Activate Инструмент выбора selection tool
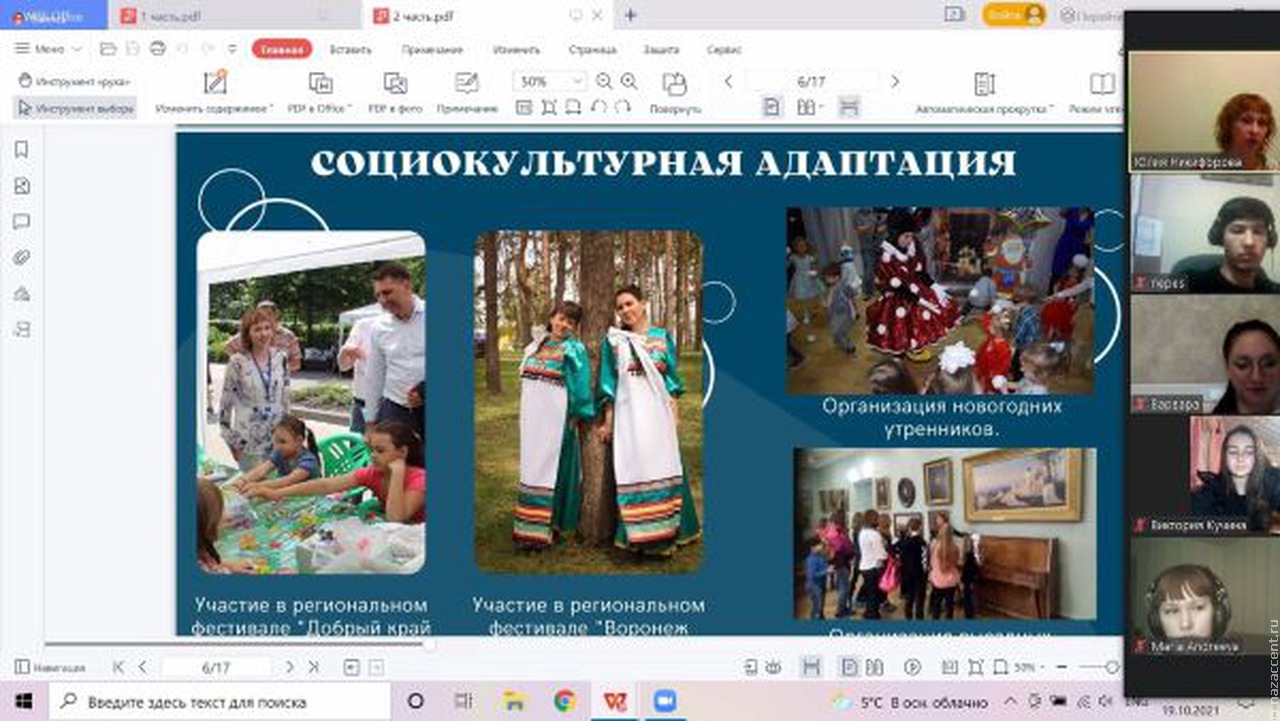This screenshot has width=1280, height=721. (75, 108)
